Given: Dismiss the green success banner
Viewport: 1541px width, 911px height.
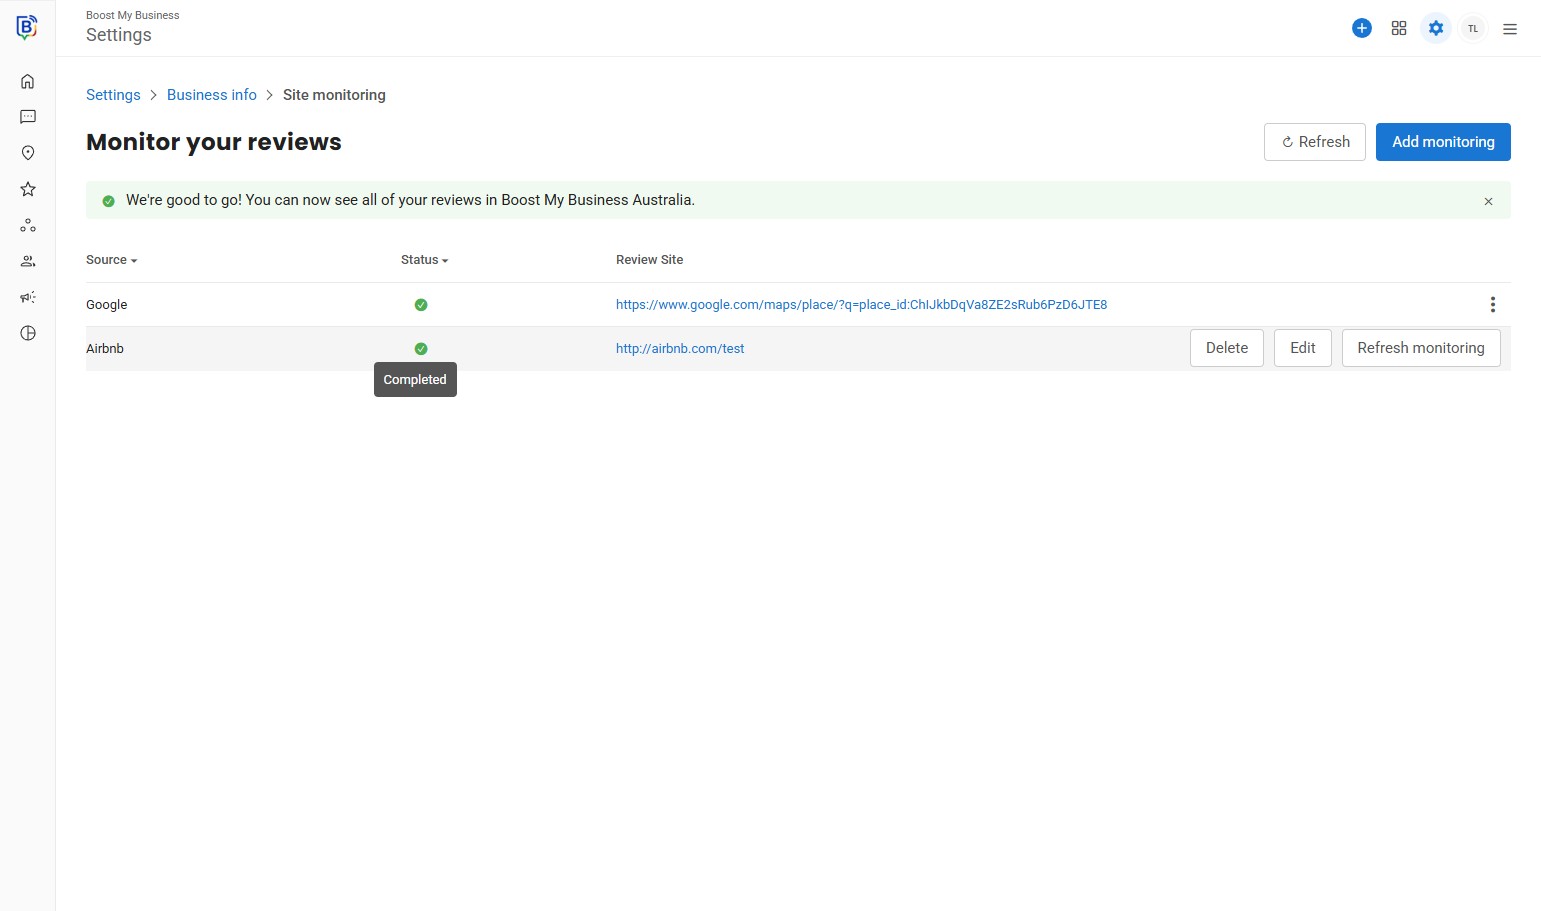Looking at the screenshot, I should pos(1488,201).
